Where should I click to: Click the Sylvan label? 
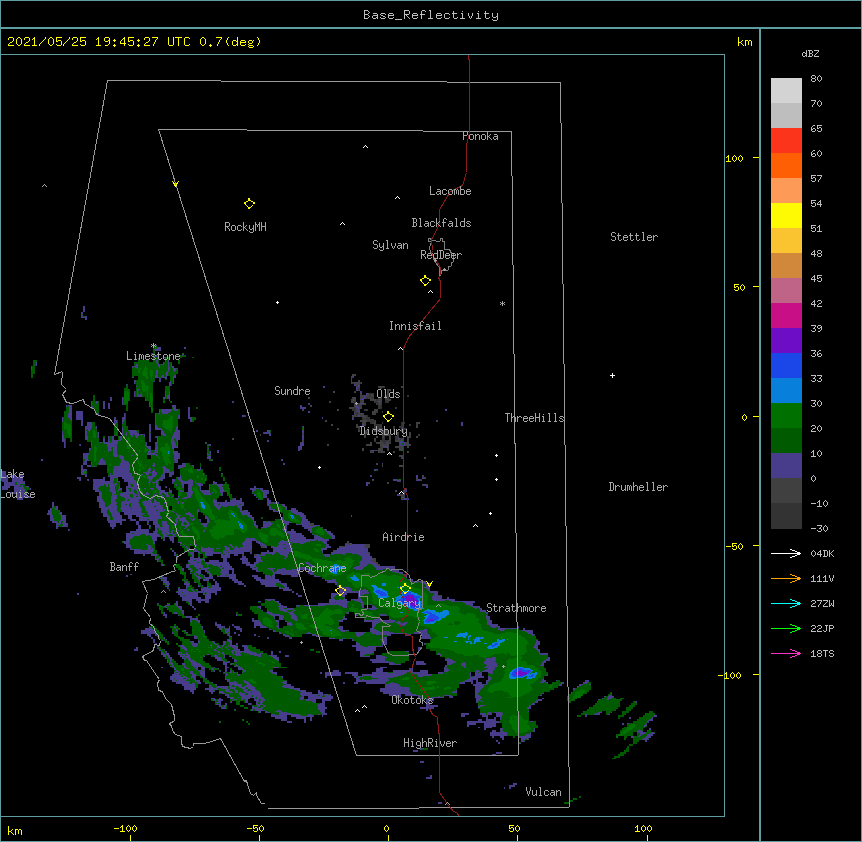390,245
